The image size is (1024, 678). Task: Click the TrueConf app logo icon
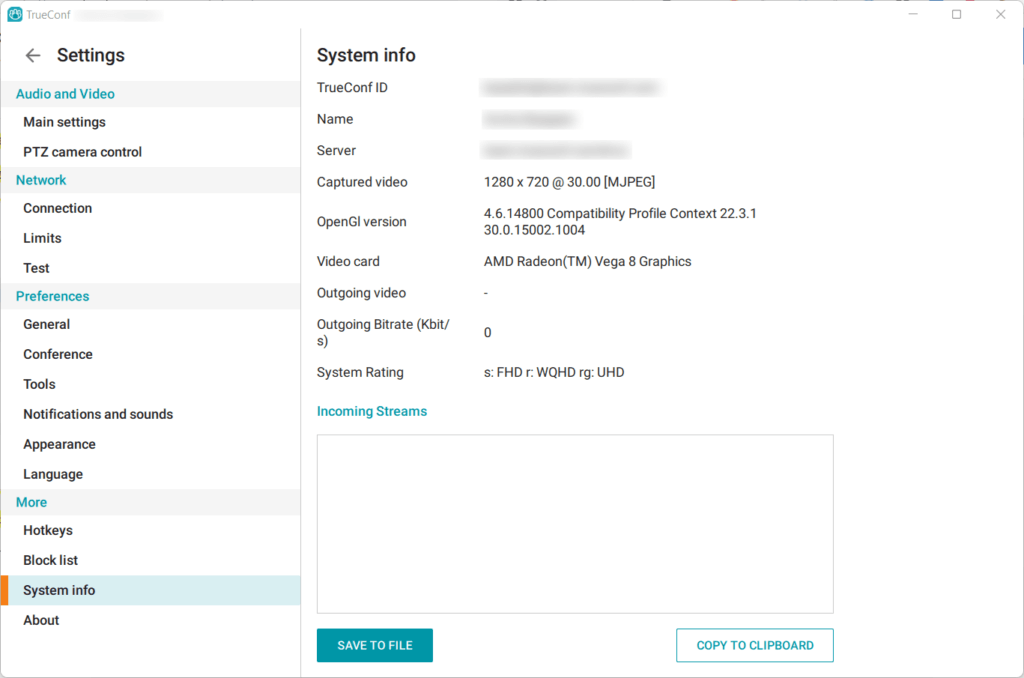15,15
